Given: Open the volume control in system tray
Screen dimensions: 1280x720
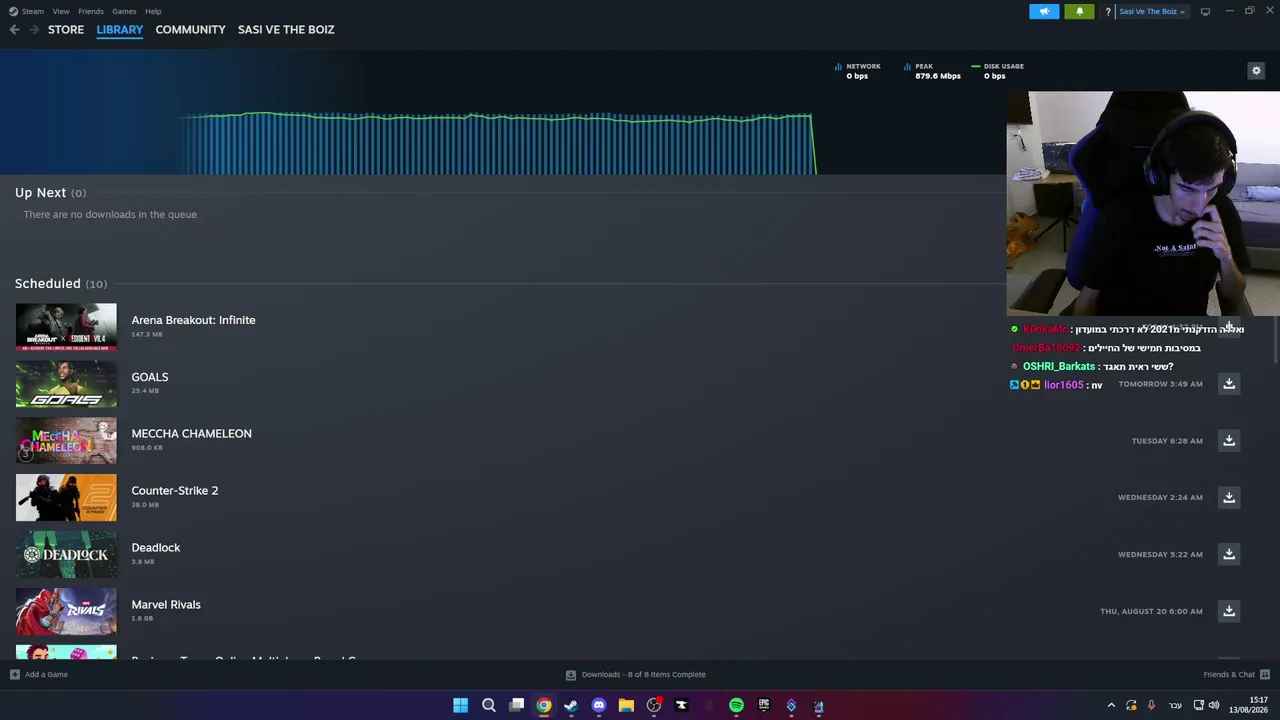Looking at the screenshot, I should point(1214,705).
